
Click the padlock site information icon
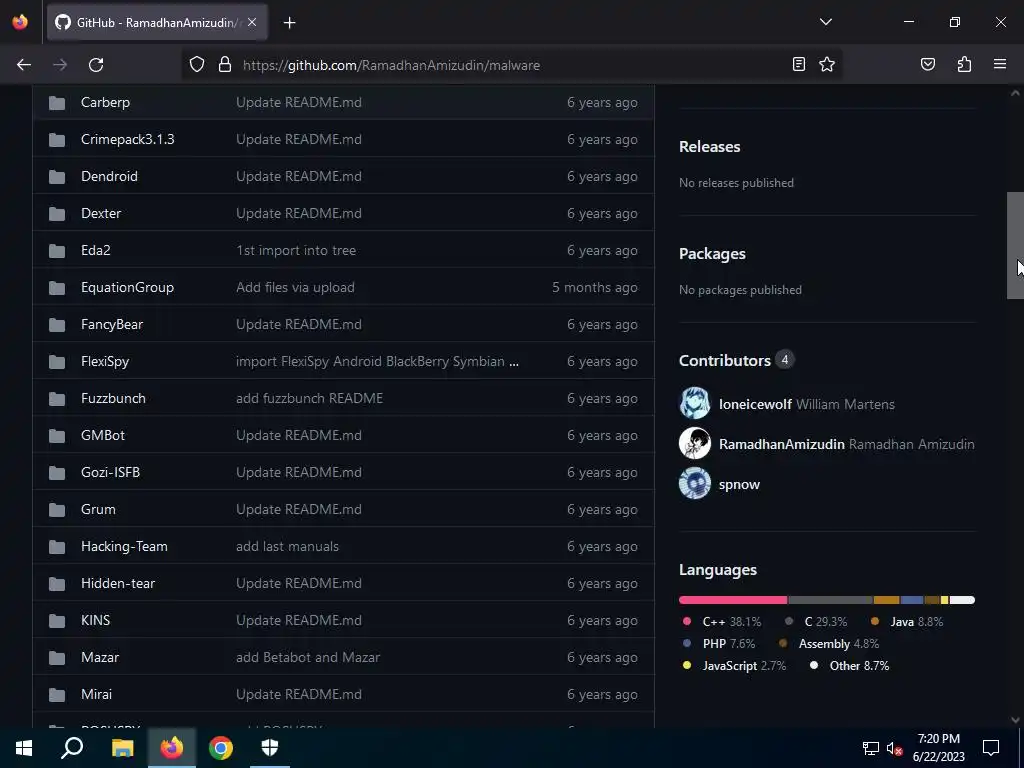[x=225, y=65]
